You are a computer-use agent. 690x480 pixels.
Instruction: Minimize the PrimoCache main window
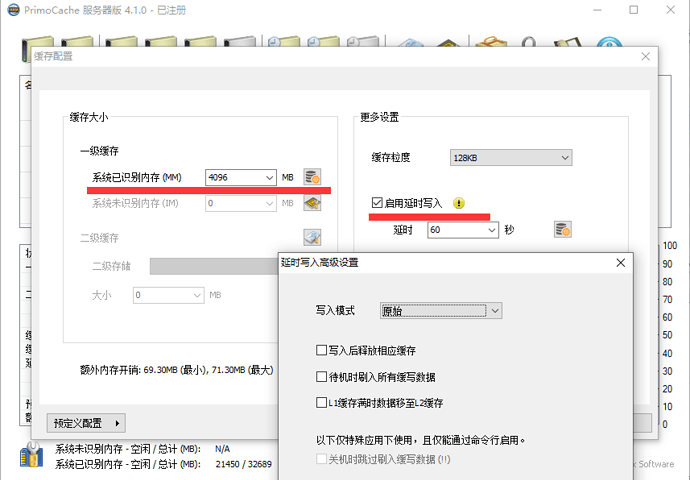point(597,10)
